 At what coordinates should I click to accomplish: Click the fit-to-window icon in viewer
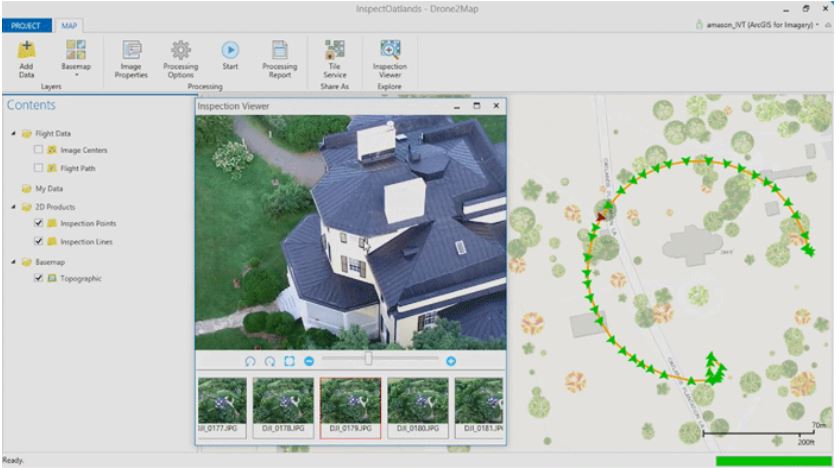(289, 361)
